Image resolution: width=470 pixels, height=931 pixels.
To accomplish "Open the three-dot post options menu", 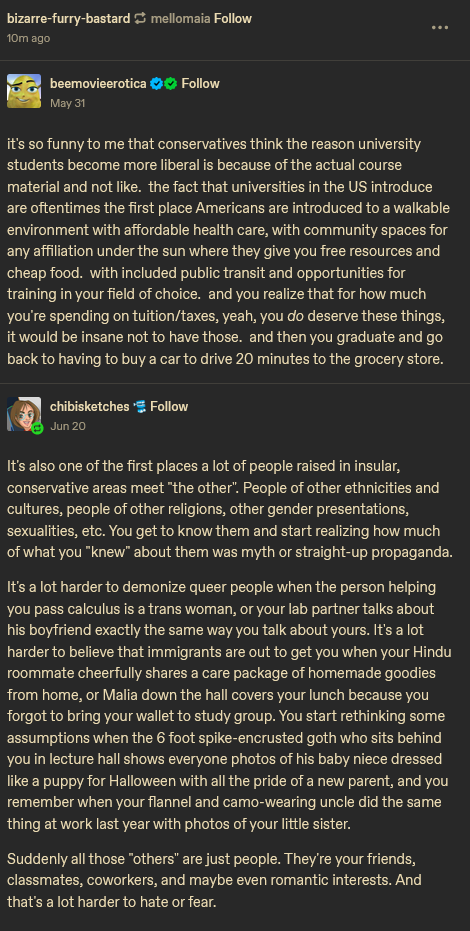I will coord(440,27).
